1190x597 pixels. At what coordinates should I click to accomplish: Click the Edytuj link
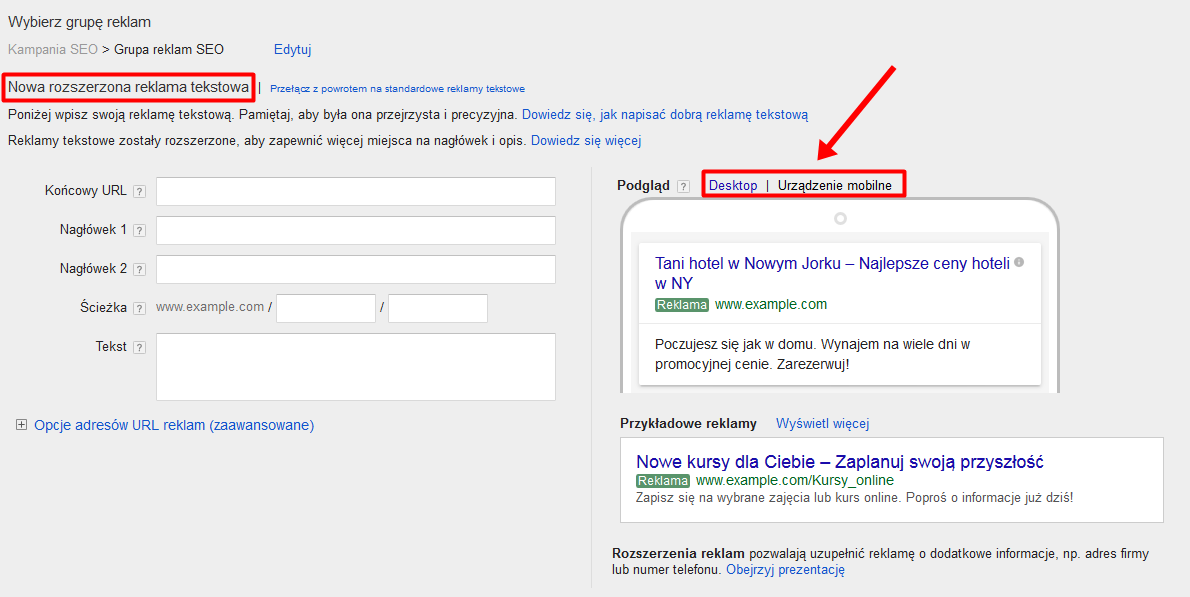[x=293, y=50]
